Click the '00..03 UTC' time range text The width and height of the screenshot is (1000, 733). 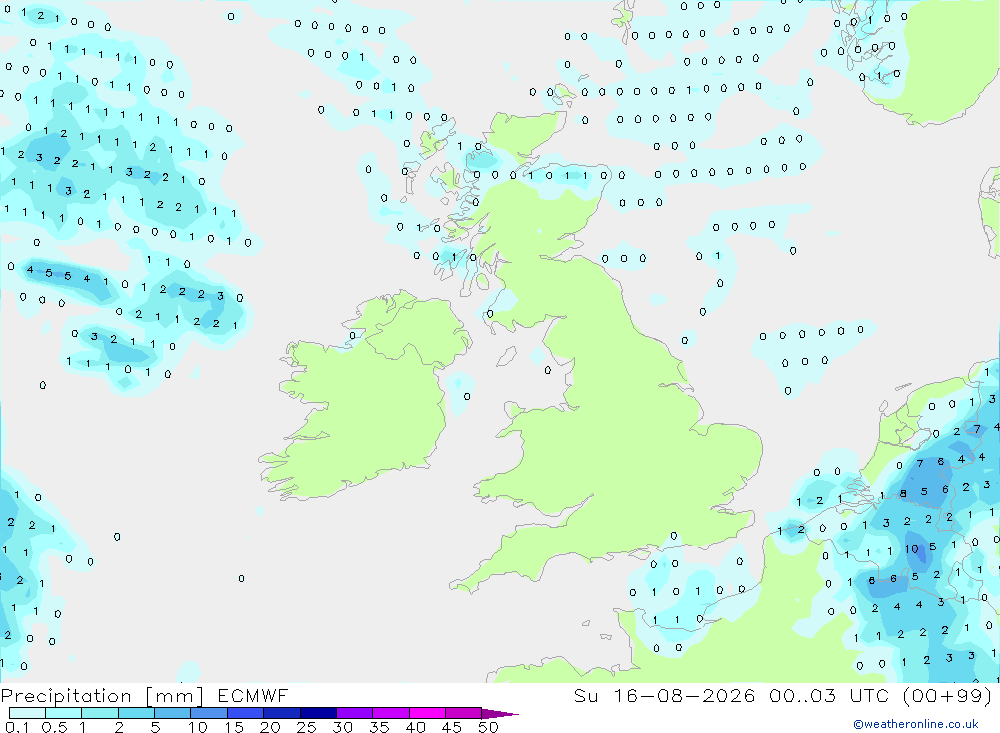[x=829, y=695]
